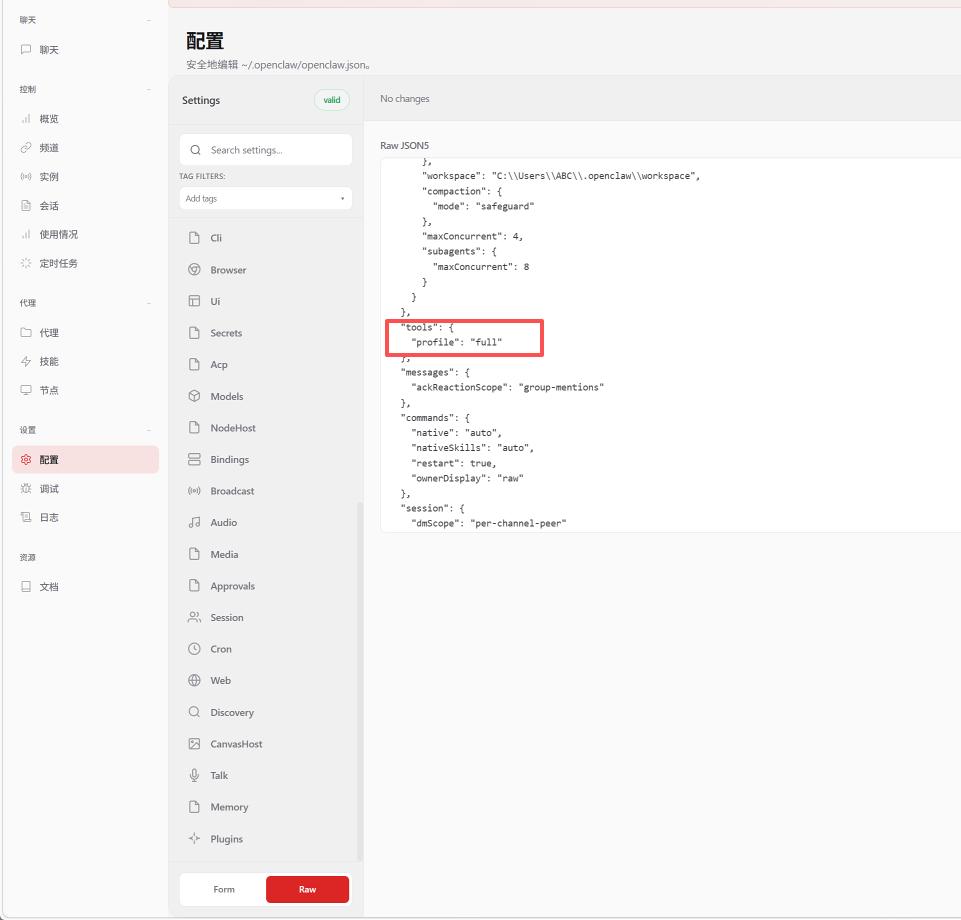Select the Secrets file icon
The image size is (961, 920).
pyautogui.click(x=194, y=333)
